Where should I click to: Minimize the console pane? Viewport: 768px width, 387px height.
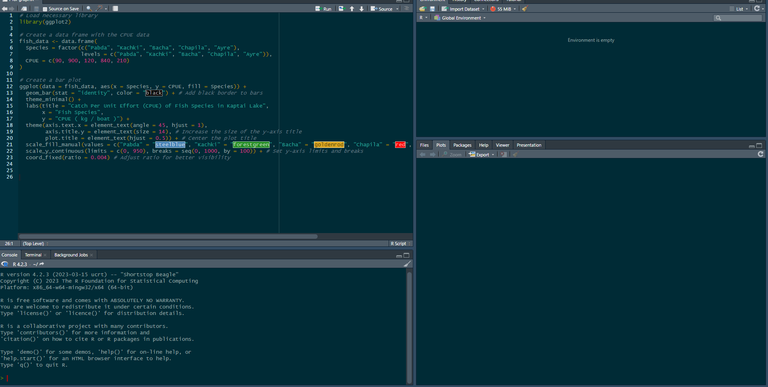399,255
